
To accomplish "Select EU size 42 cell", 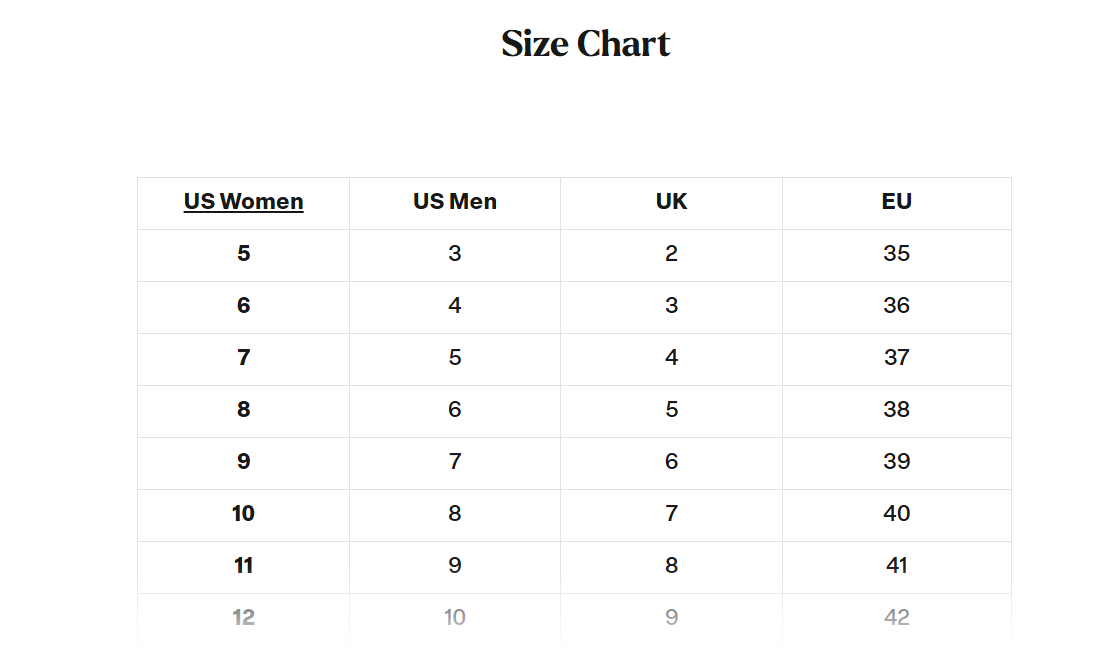I will point(896,618).
